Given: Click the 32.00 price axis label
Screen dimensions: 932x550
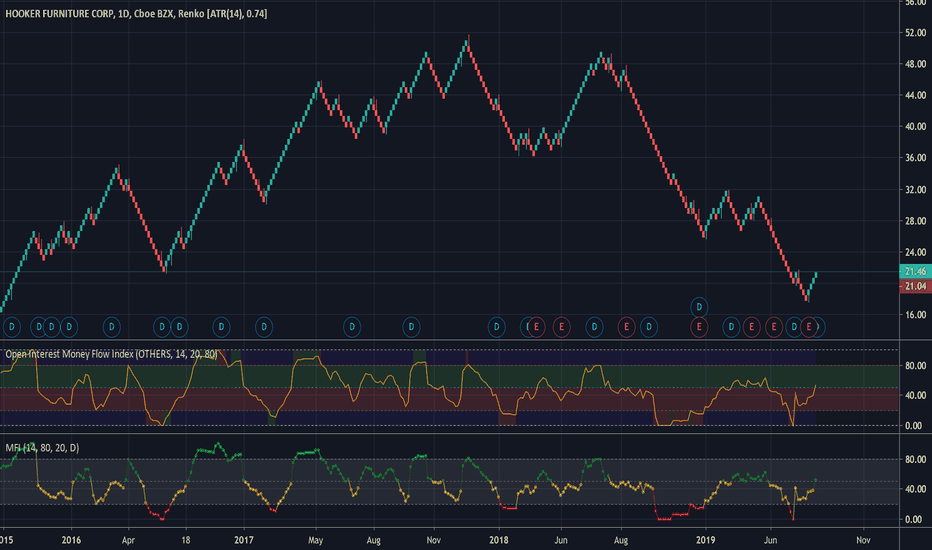Looking at the screenshot, I should [x=915, y=190].
